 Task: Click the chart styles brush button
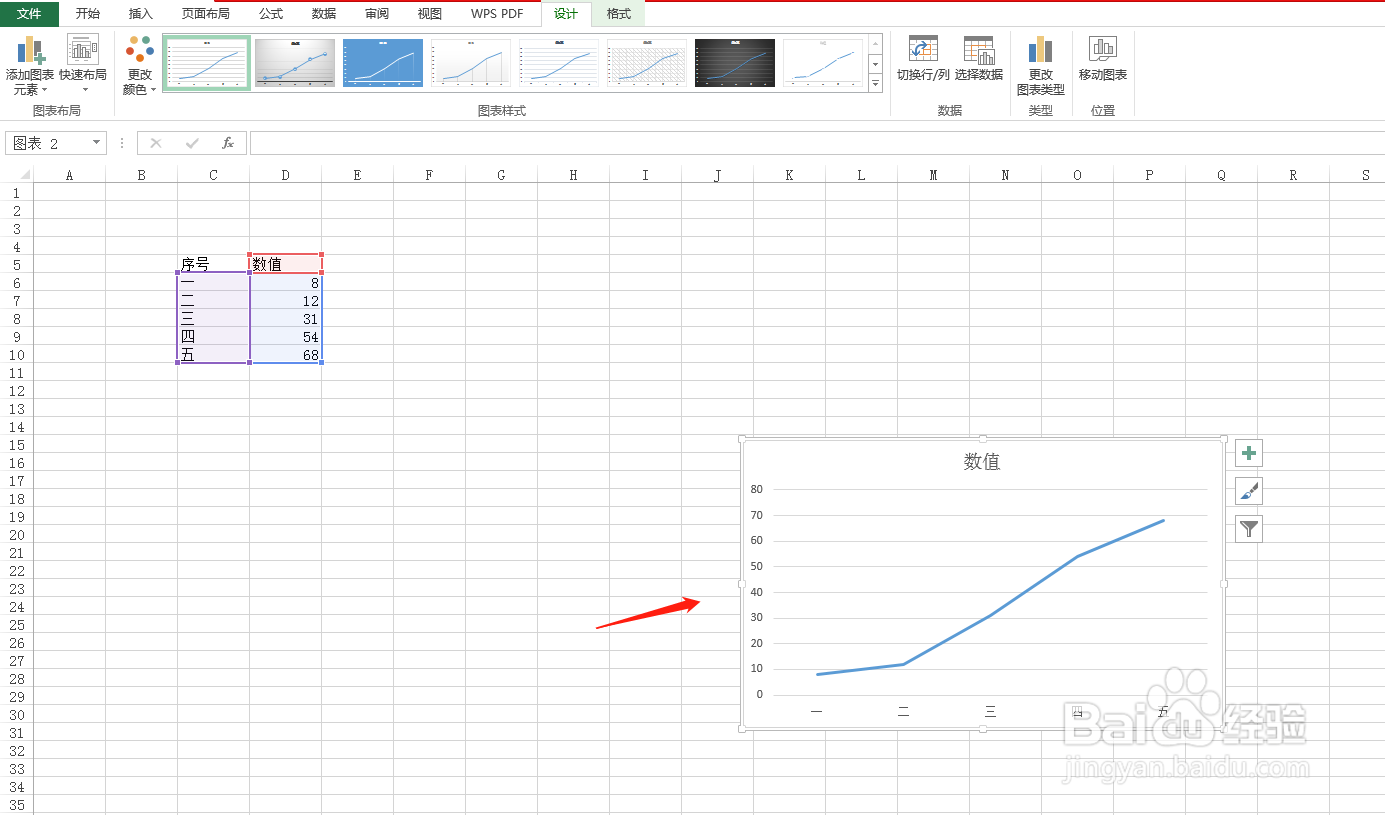pos(1249,491)
